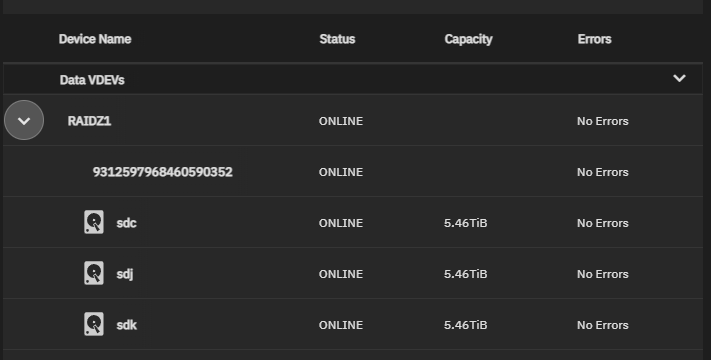This screenshot has height=360, width=711.
Task: Click the Device Name column header
Action: (x=95, y=39)
